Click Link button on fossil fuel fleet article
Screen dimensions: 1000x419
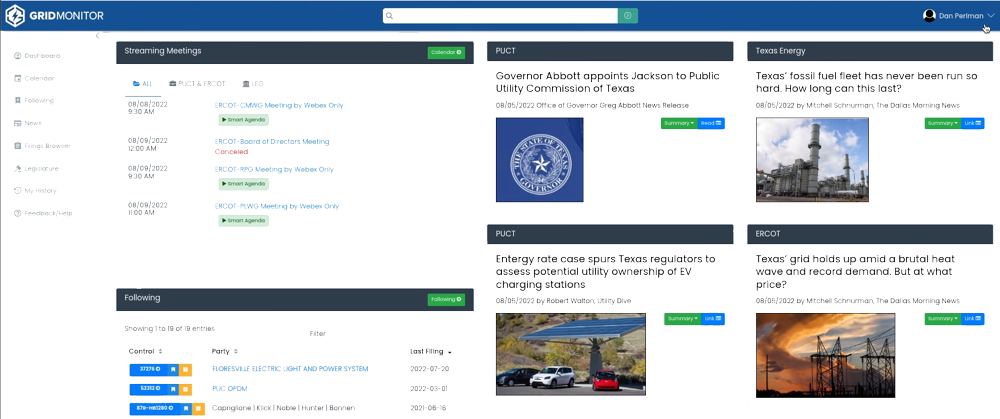point(973,123)
